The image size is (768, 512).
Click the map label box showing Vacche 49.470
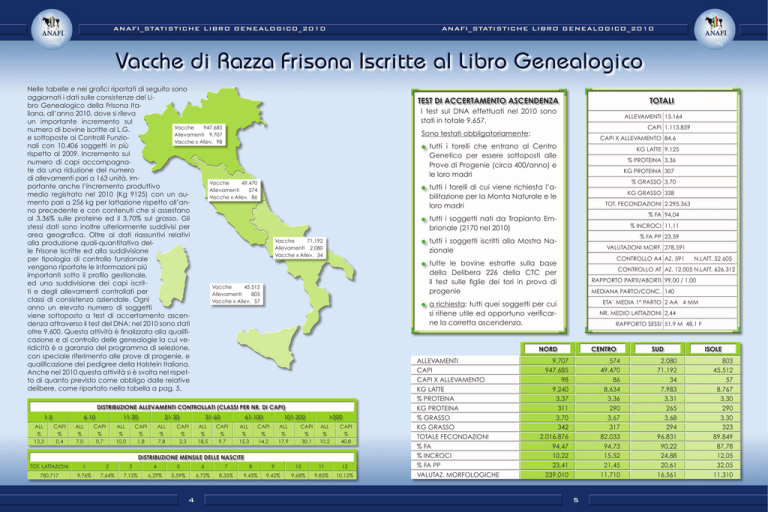[233, 190]
